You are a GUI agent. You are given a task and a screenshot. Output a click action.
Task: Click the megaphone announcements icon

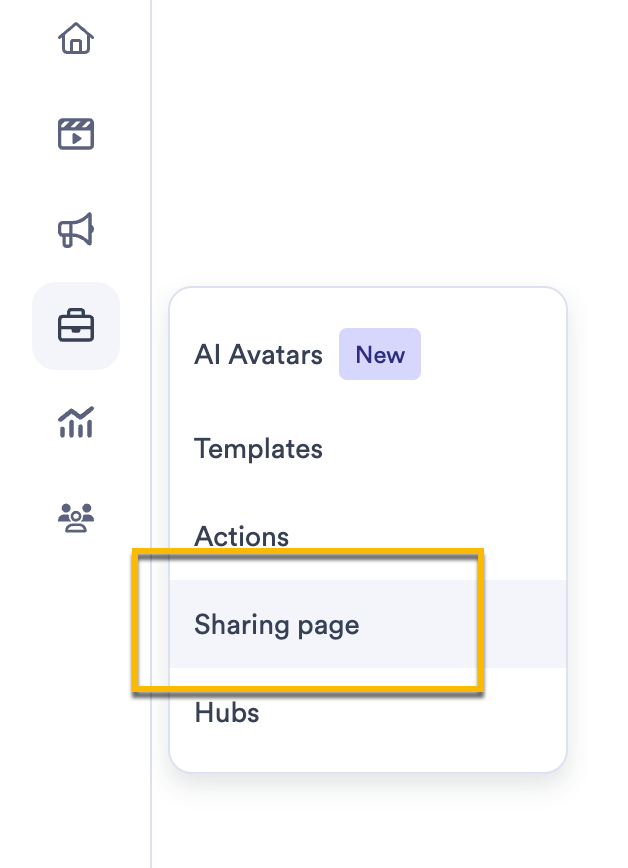[76, 229]
